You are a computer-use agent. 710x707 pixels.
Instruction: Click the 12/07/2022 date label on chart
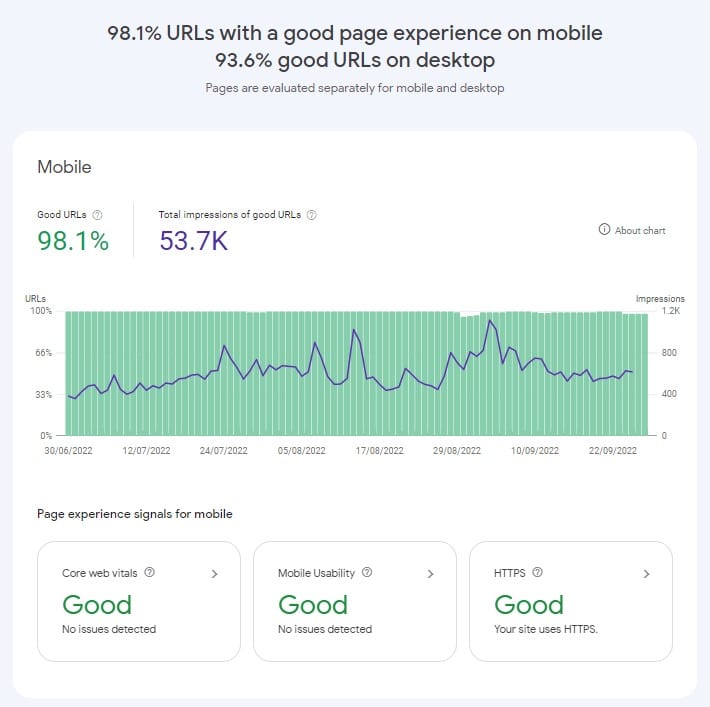point(146,451)
